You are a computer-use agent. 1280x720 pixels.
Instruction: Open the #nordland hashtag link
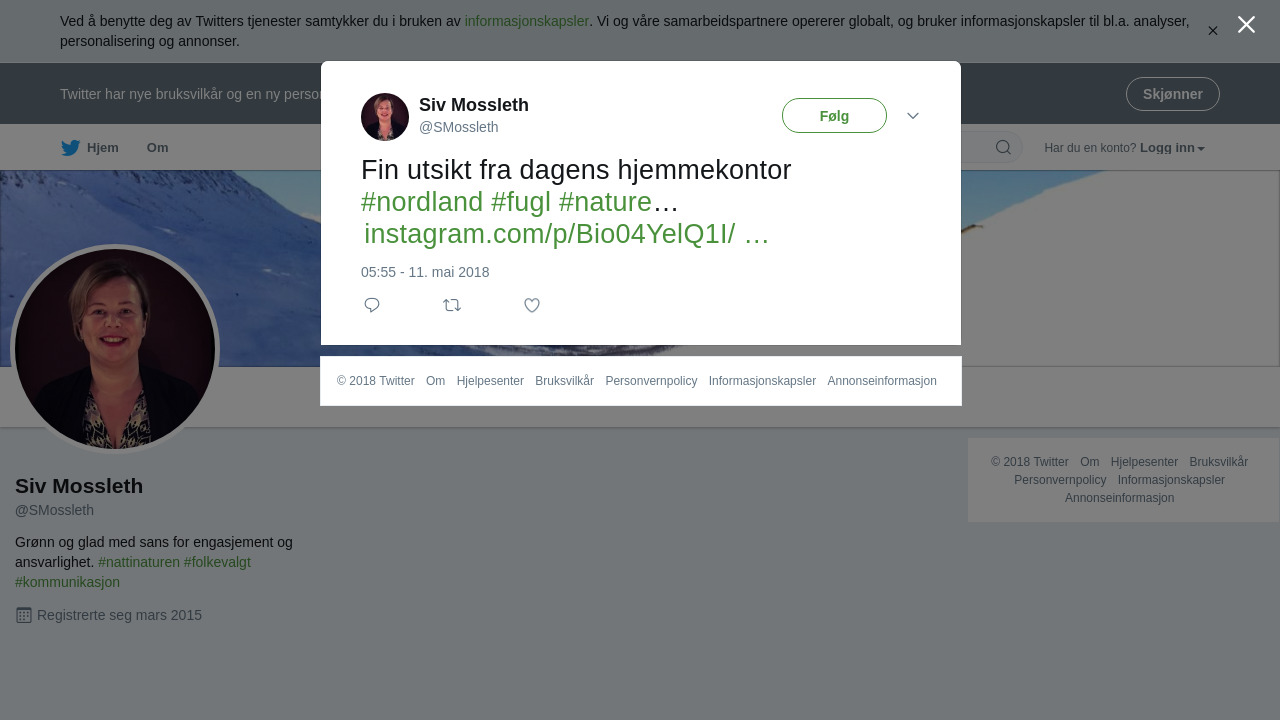pyautogui.click(x=422, y=202)
